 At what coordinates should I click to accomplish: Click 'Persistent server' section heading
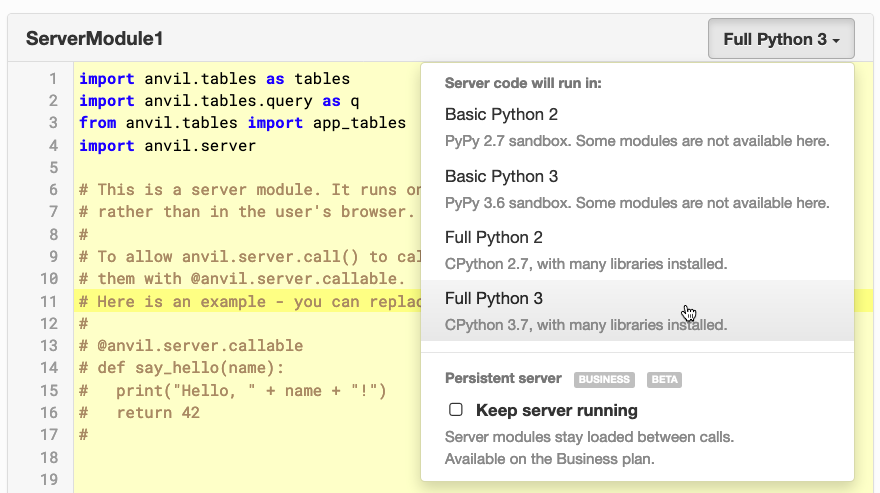click(504, 380)
